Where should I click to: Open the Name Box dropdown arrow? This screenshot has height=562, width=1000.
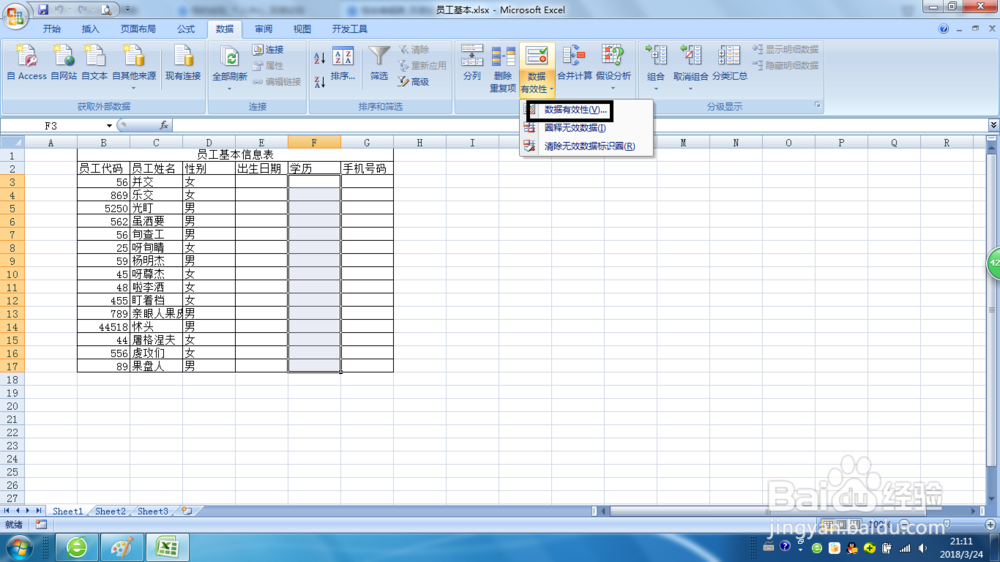click(109, 126)
